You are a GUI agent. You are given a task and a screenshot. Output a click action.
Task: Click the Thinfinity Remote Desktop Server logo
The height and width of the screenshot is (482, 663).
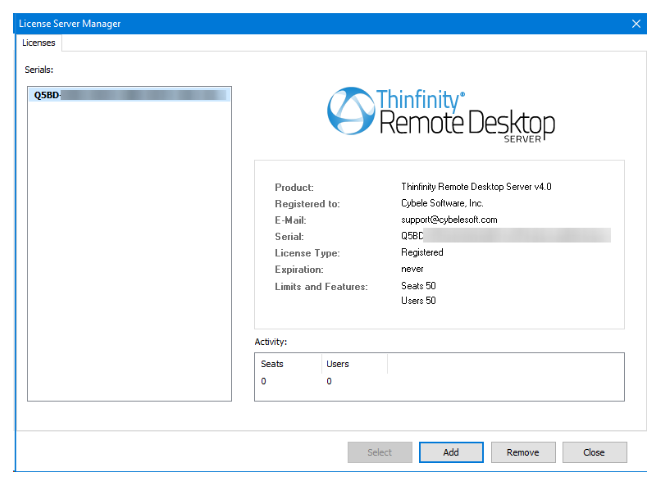tap(441, 115)
